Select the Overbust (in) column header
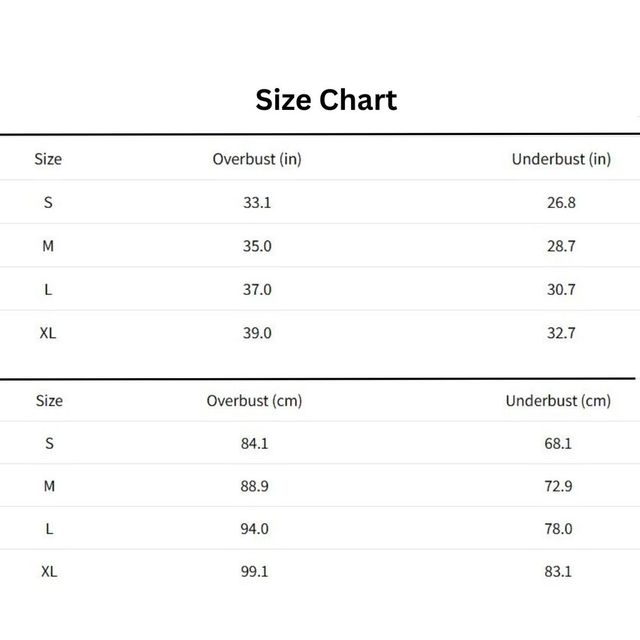This screenshot has width=640, height=640. [x=257, y=159]
